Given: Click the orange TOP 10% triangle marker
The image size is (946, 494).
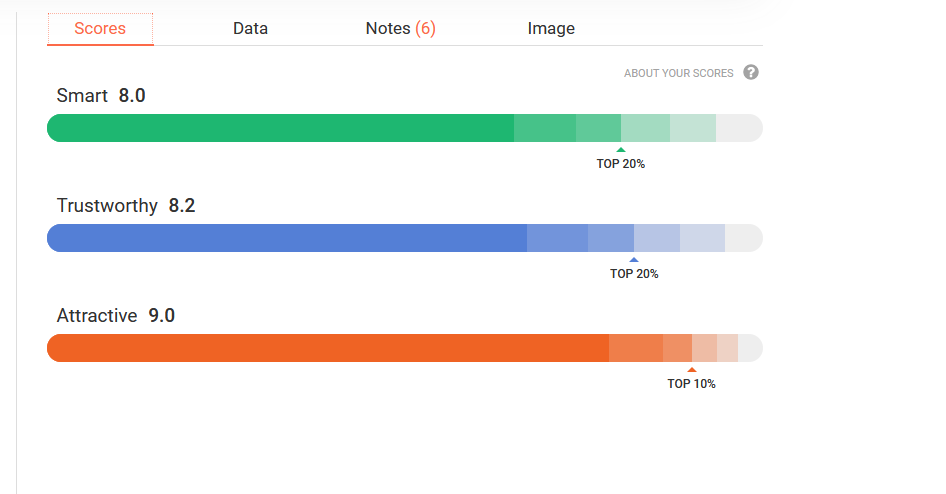Looking at the screenshot, I should (x=692, y=370).
